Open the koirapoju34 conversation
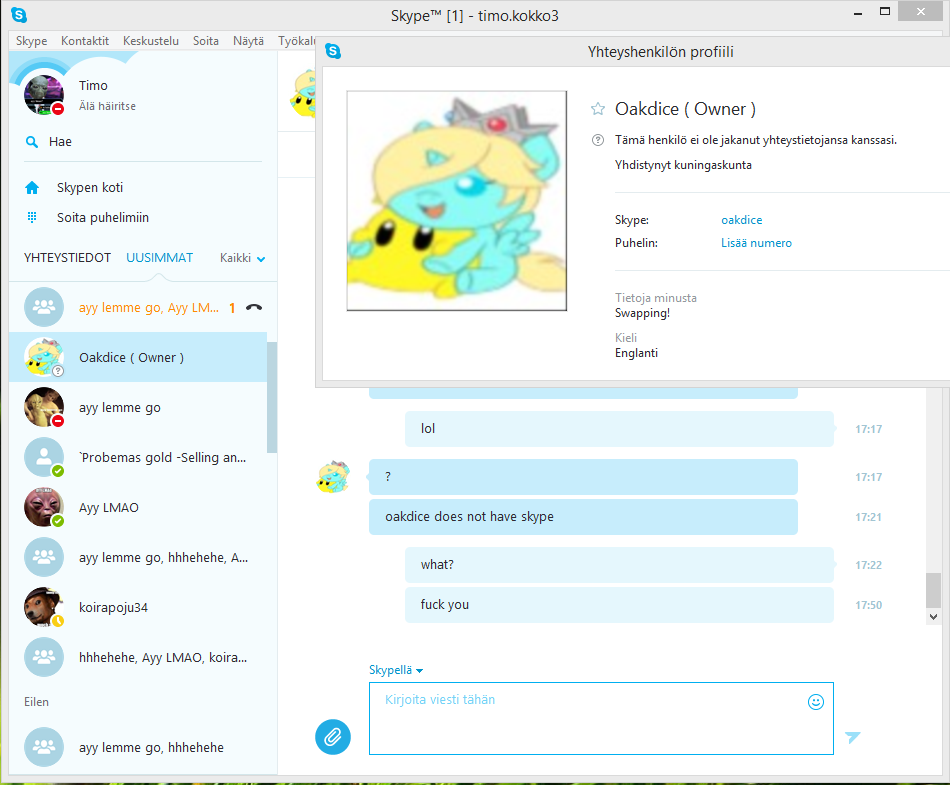The height and width of the screenshot is (785, 950). pyautogui.click(x=138, y=607)
